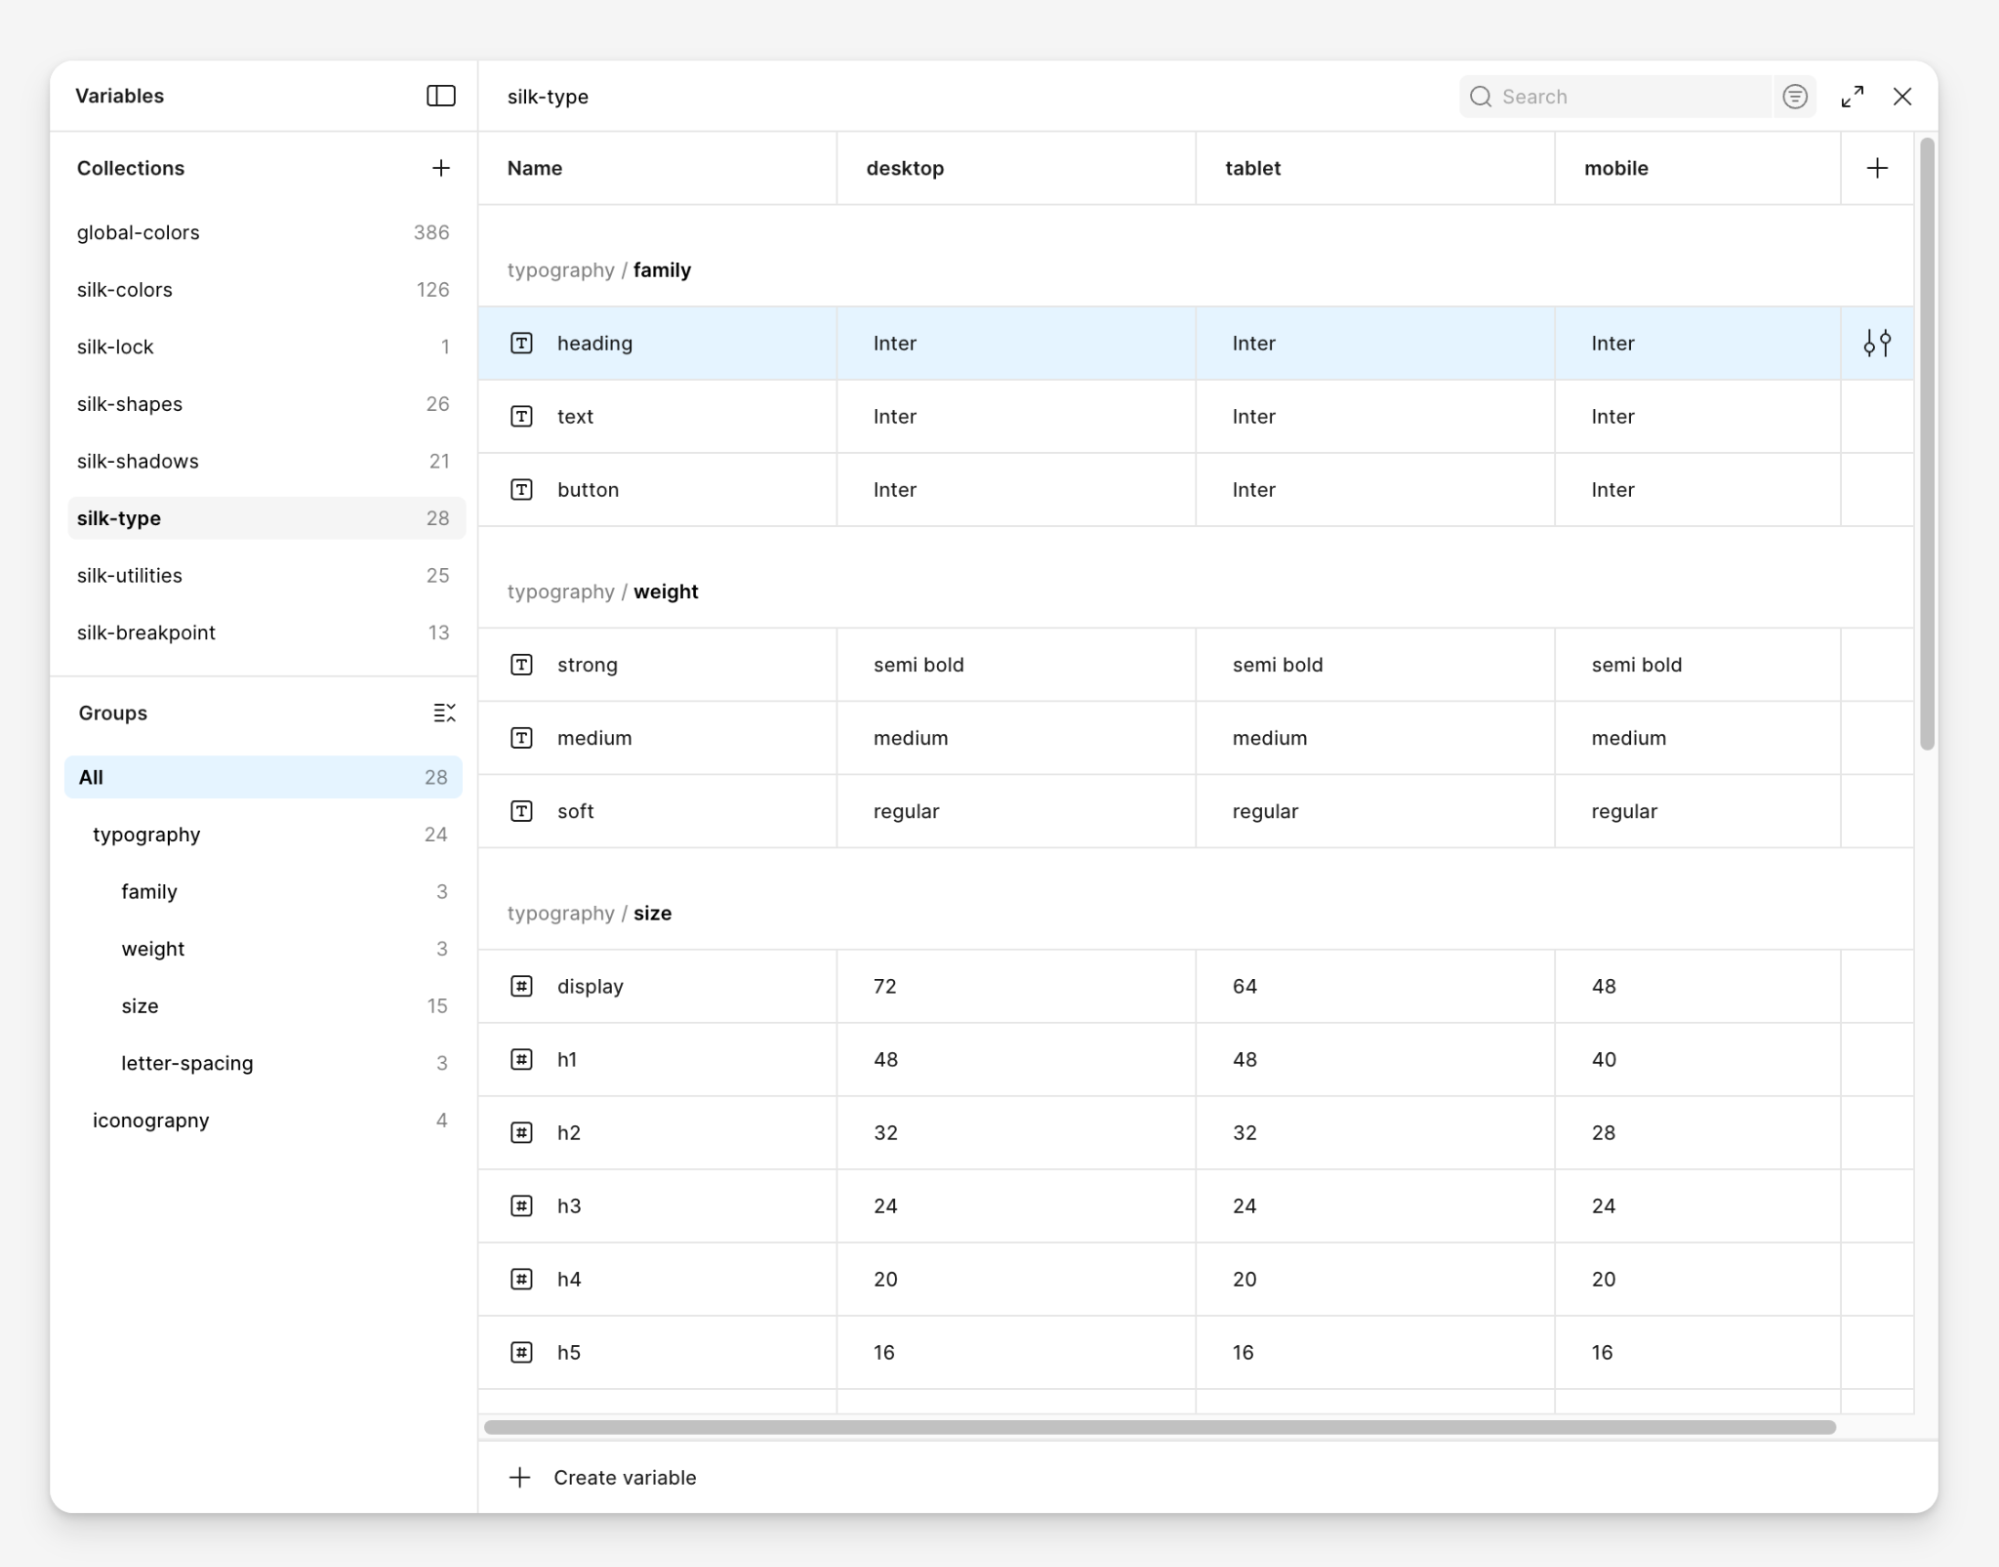Screen dimensions: 1999x1567
Task: Click the string type icon beside strong
Action: 521,665
